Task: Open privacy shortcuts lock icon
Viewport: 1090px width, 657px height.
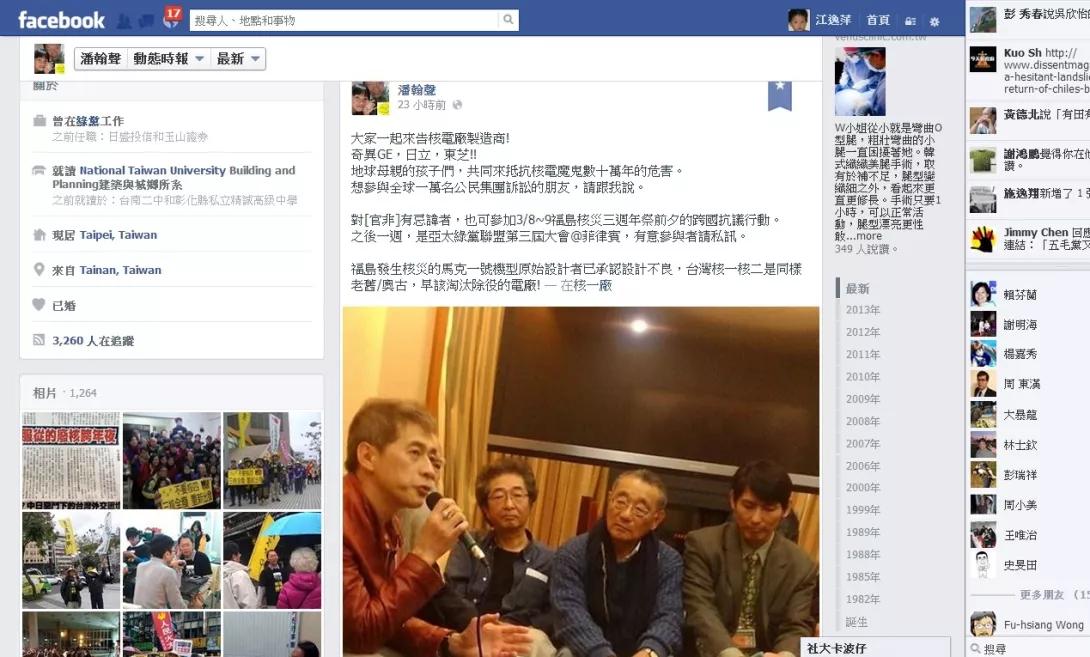Action: (911, 22)
